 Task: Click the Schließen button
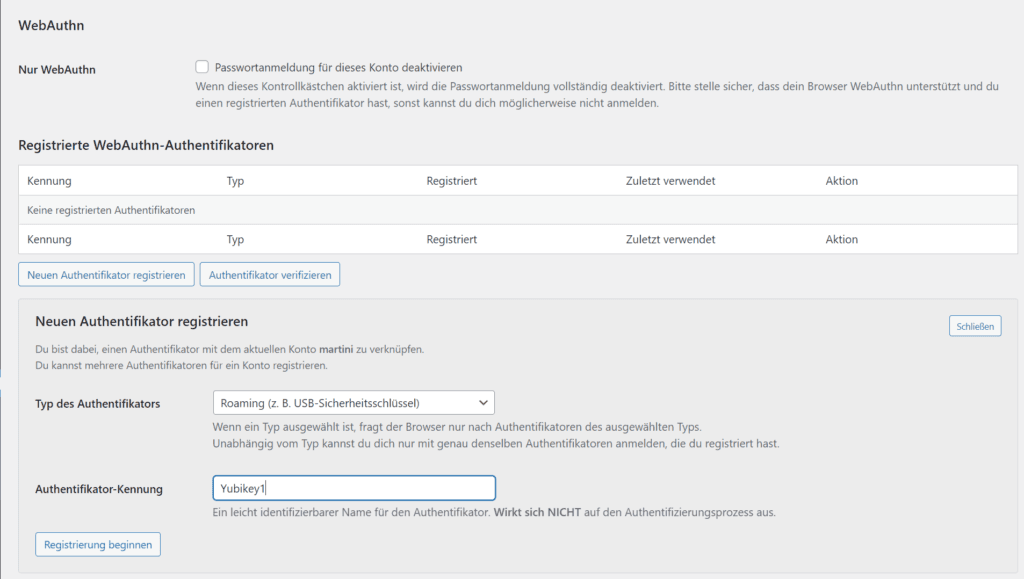(x=975, y=326)
